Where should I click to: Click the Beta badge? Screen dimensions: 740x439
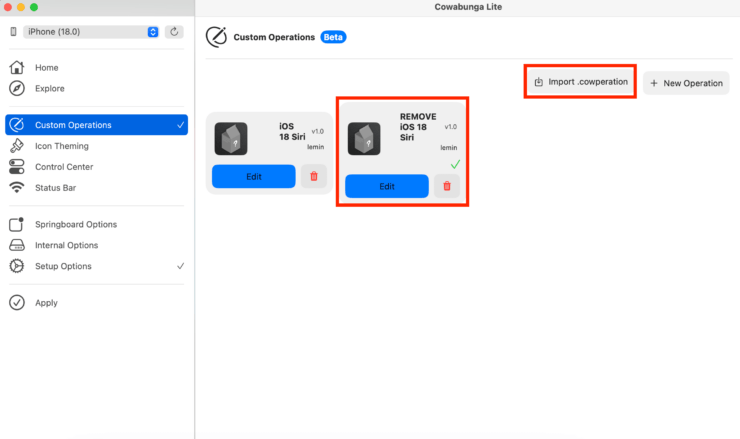(333, 37)
